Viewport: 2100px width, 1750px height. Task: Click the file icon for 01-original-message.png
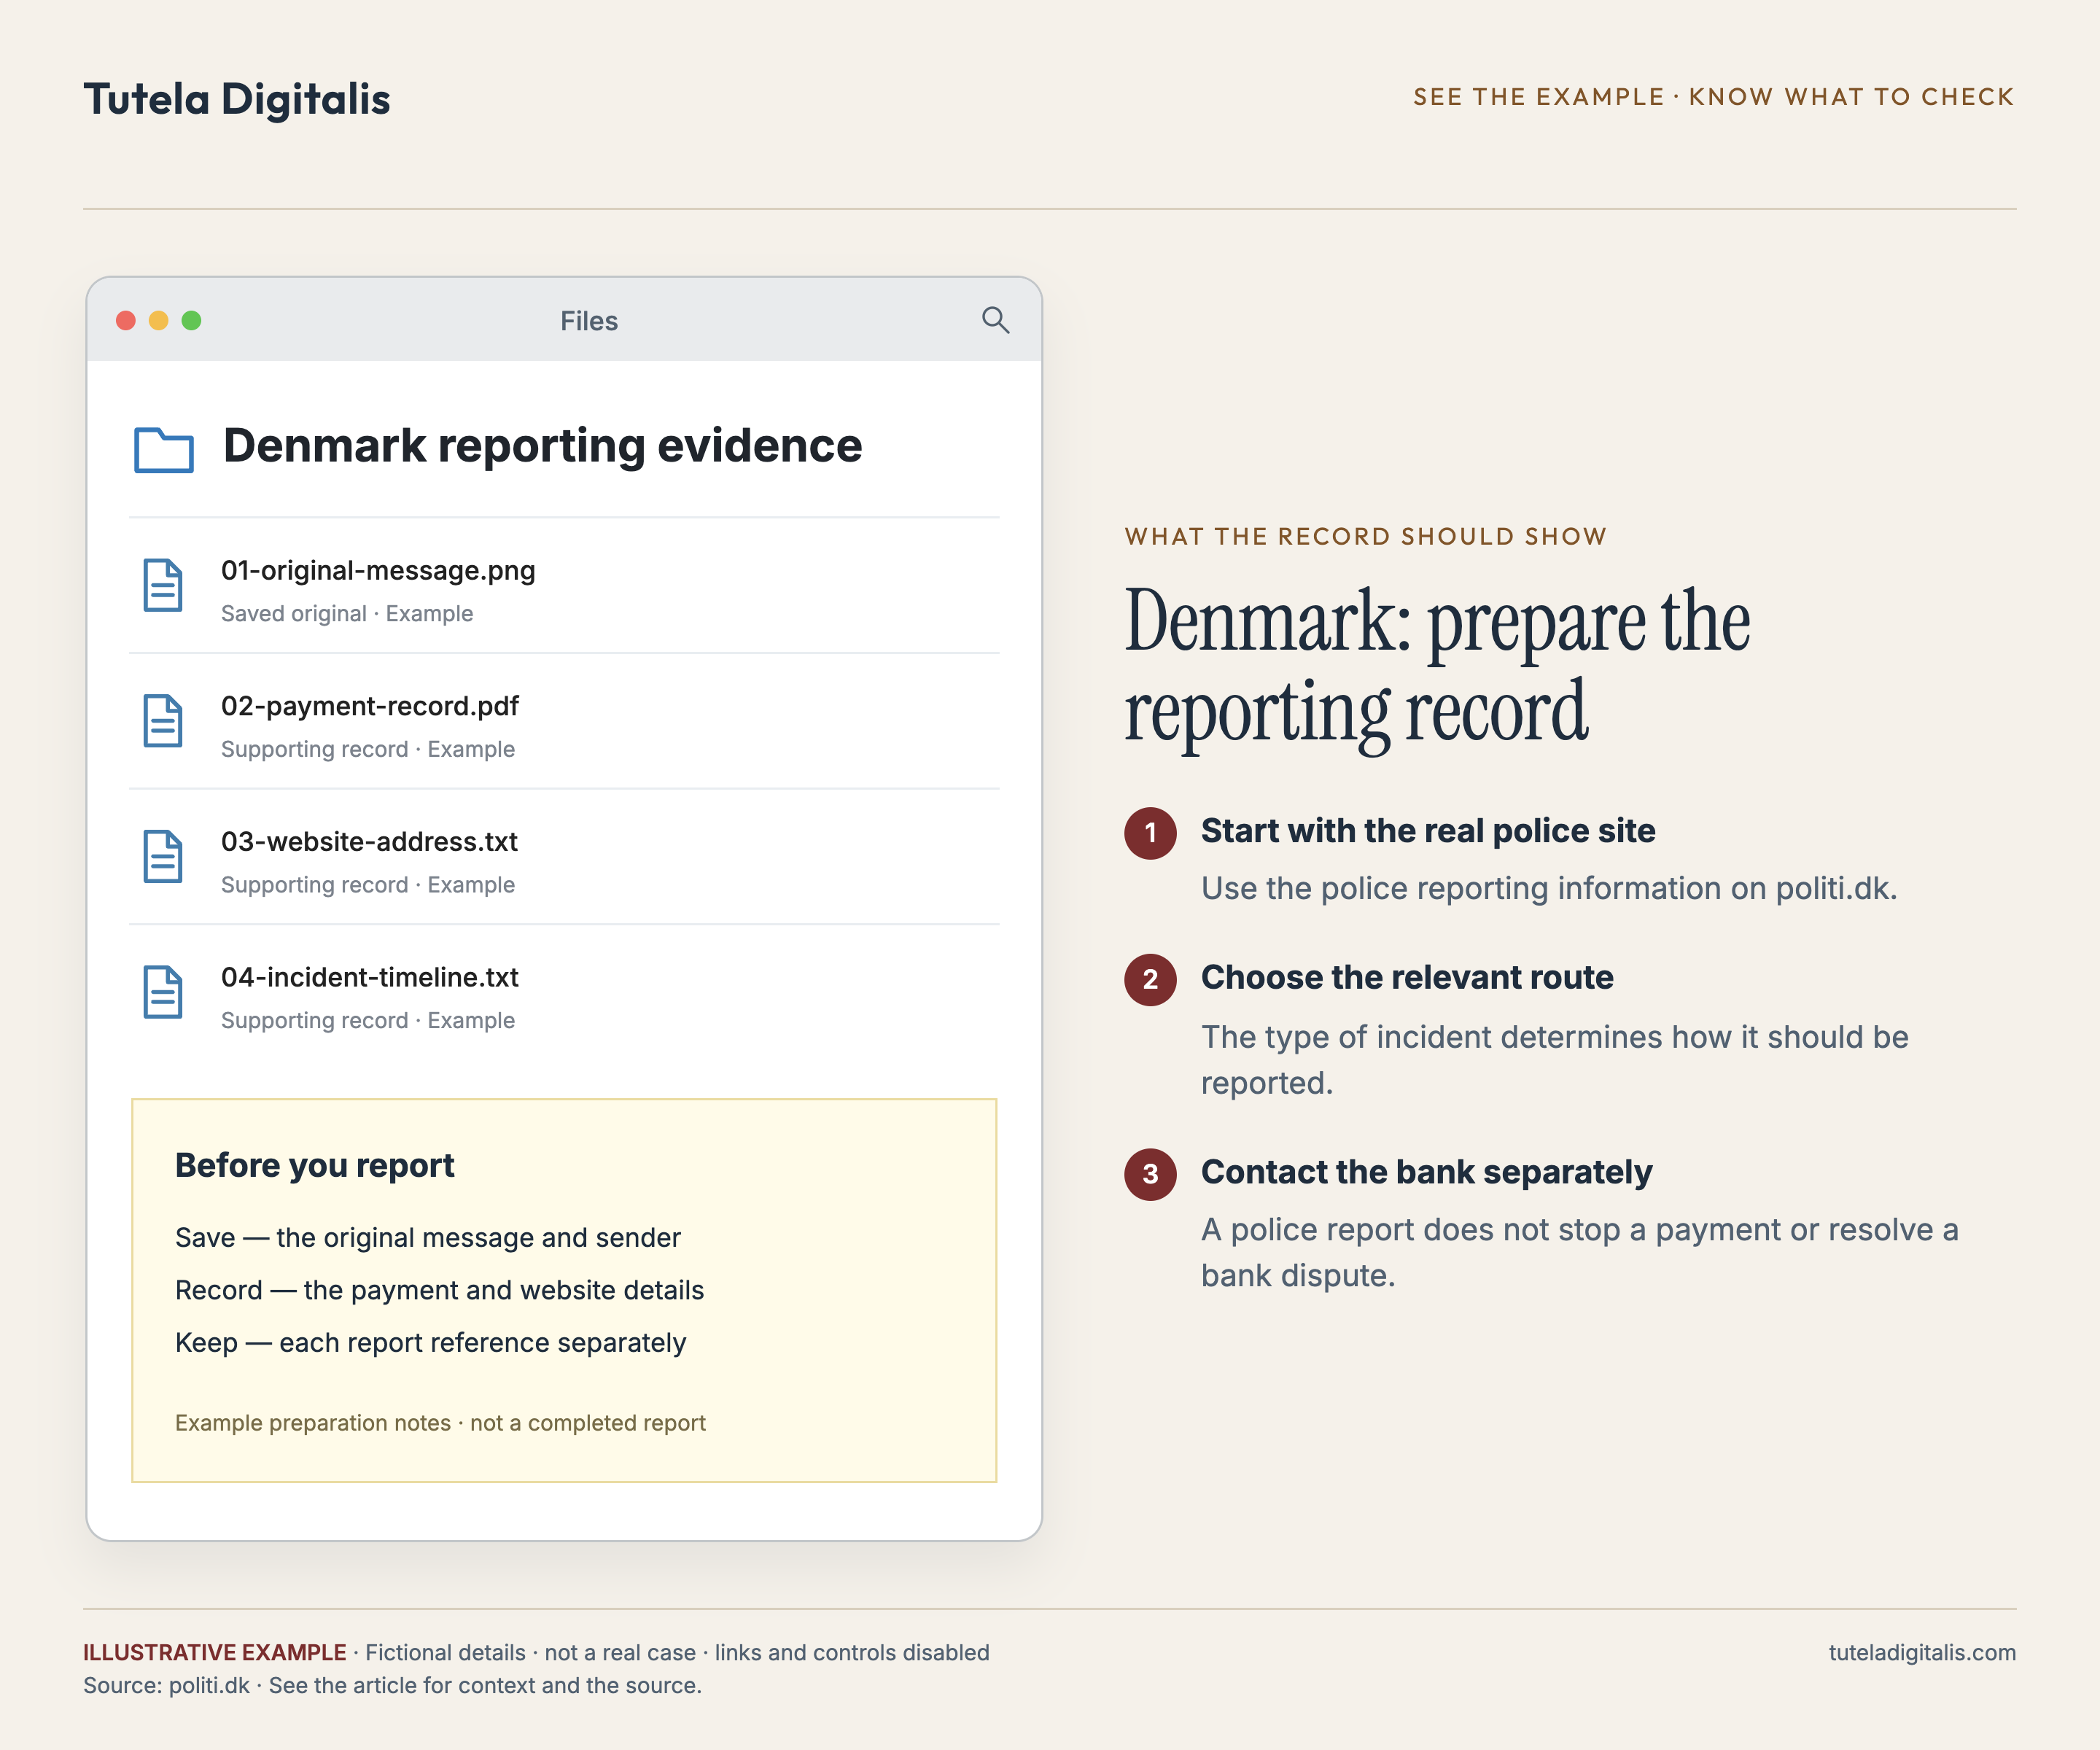pyautogui.click(x=163, y=585)
